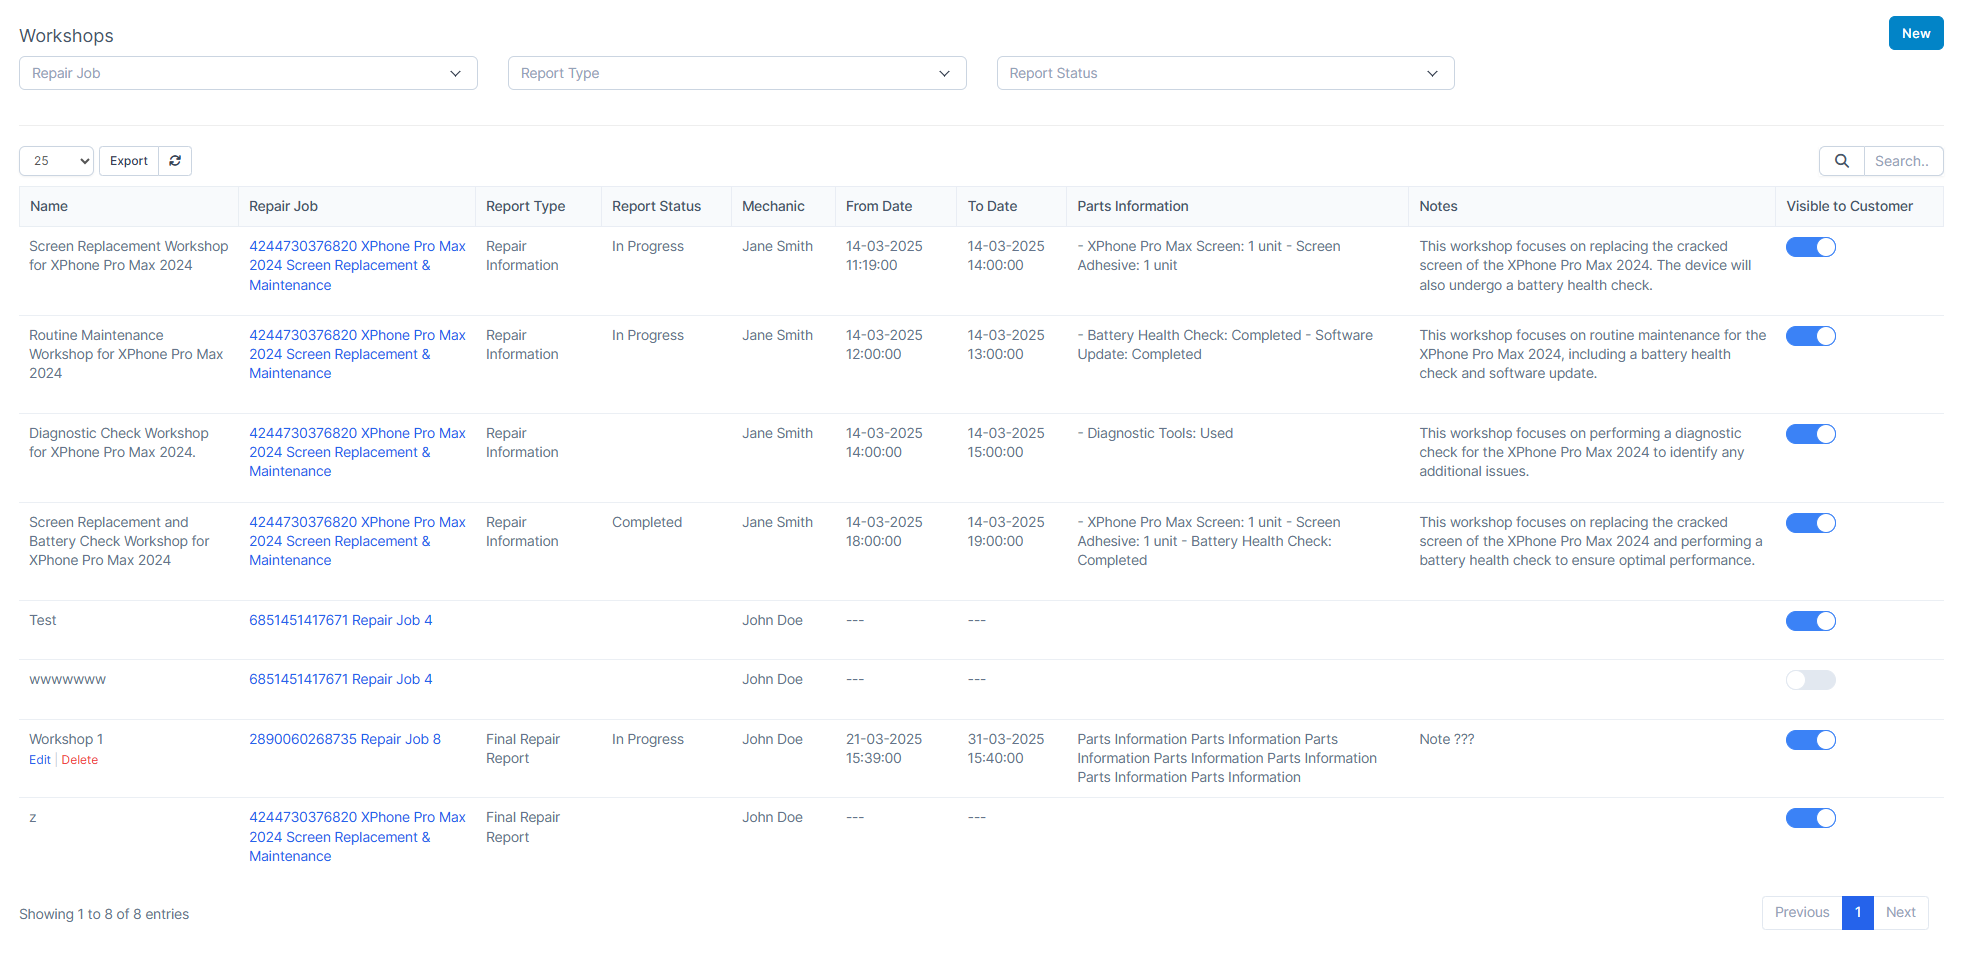Sort table by Name column header

click(x=49, y=206)
